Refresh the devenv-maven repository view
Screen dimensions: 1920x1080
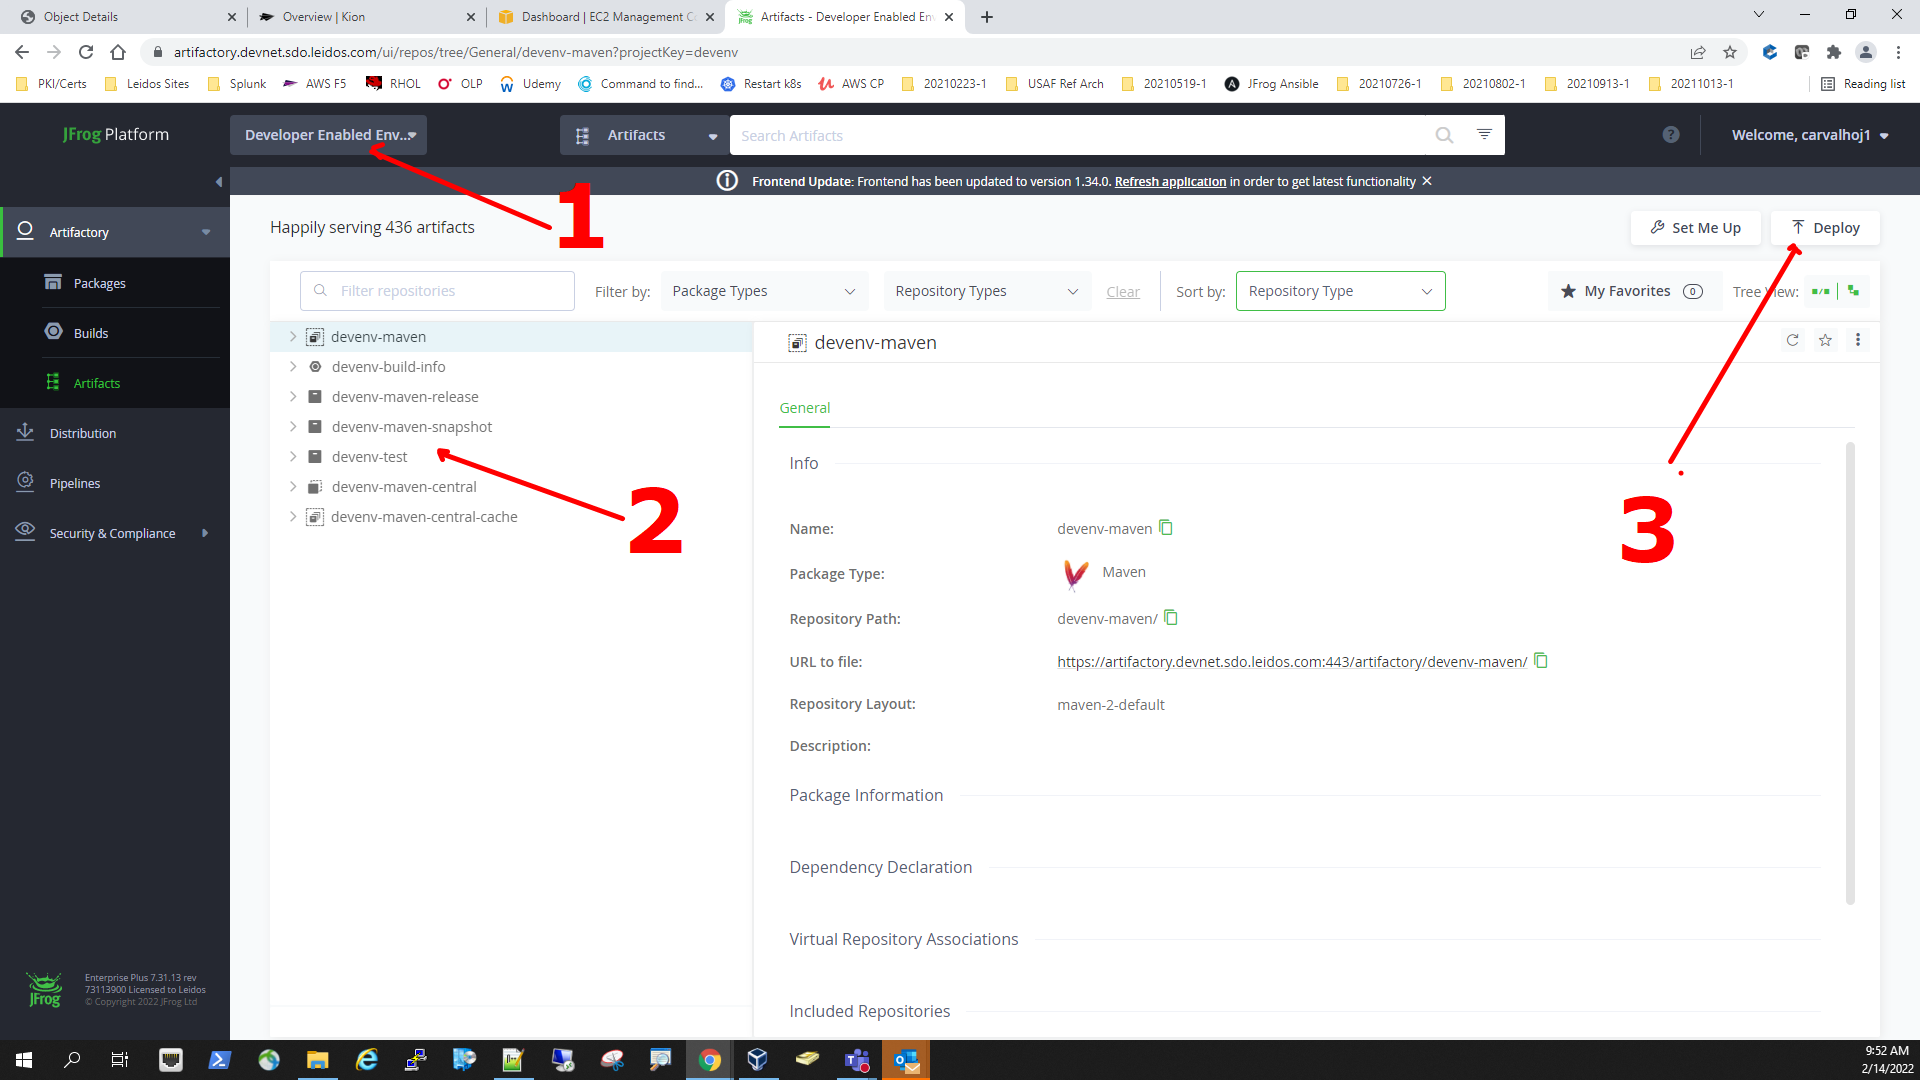pyautogui.click(x=1792, y=340)
